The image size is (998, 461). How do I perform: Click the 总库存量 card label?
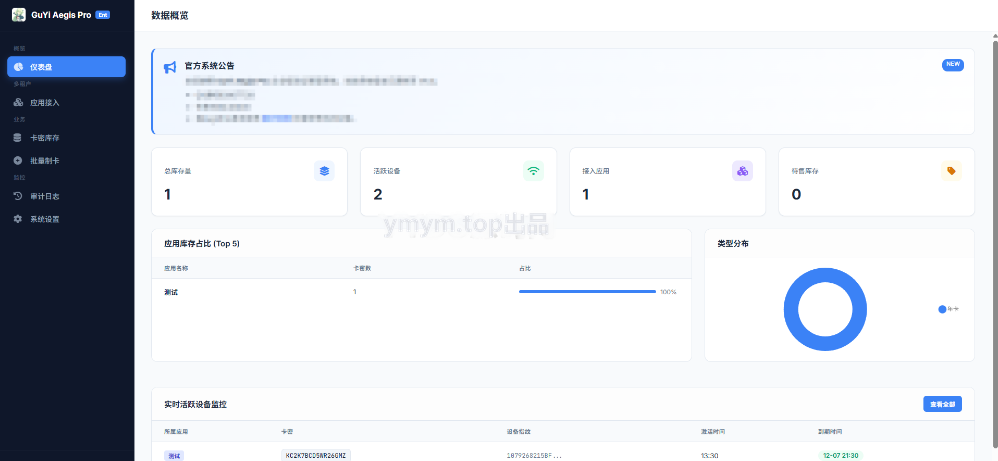(x=178, y=171)
